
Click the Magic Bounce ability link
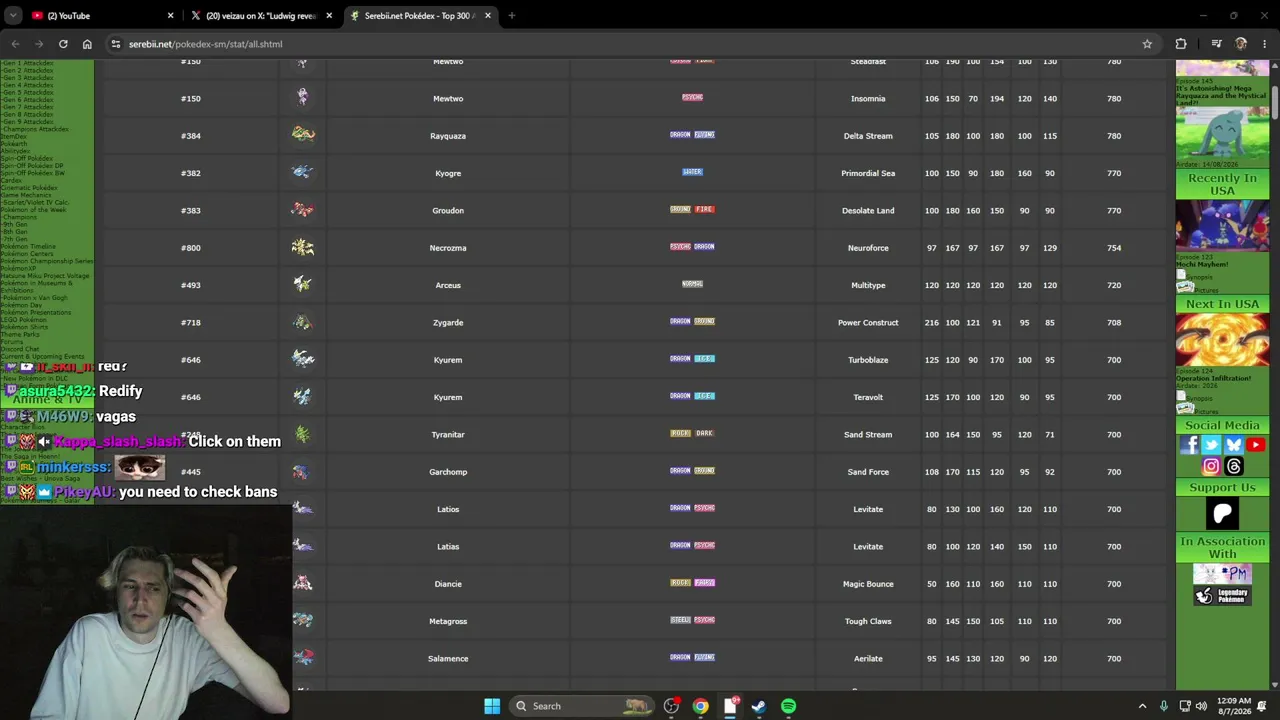[868, 584]
